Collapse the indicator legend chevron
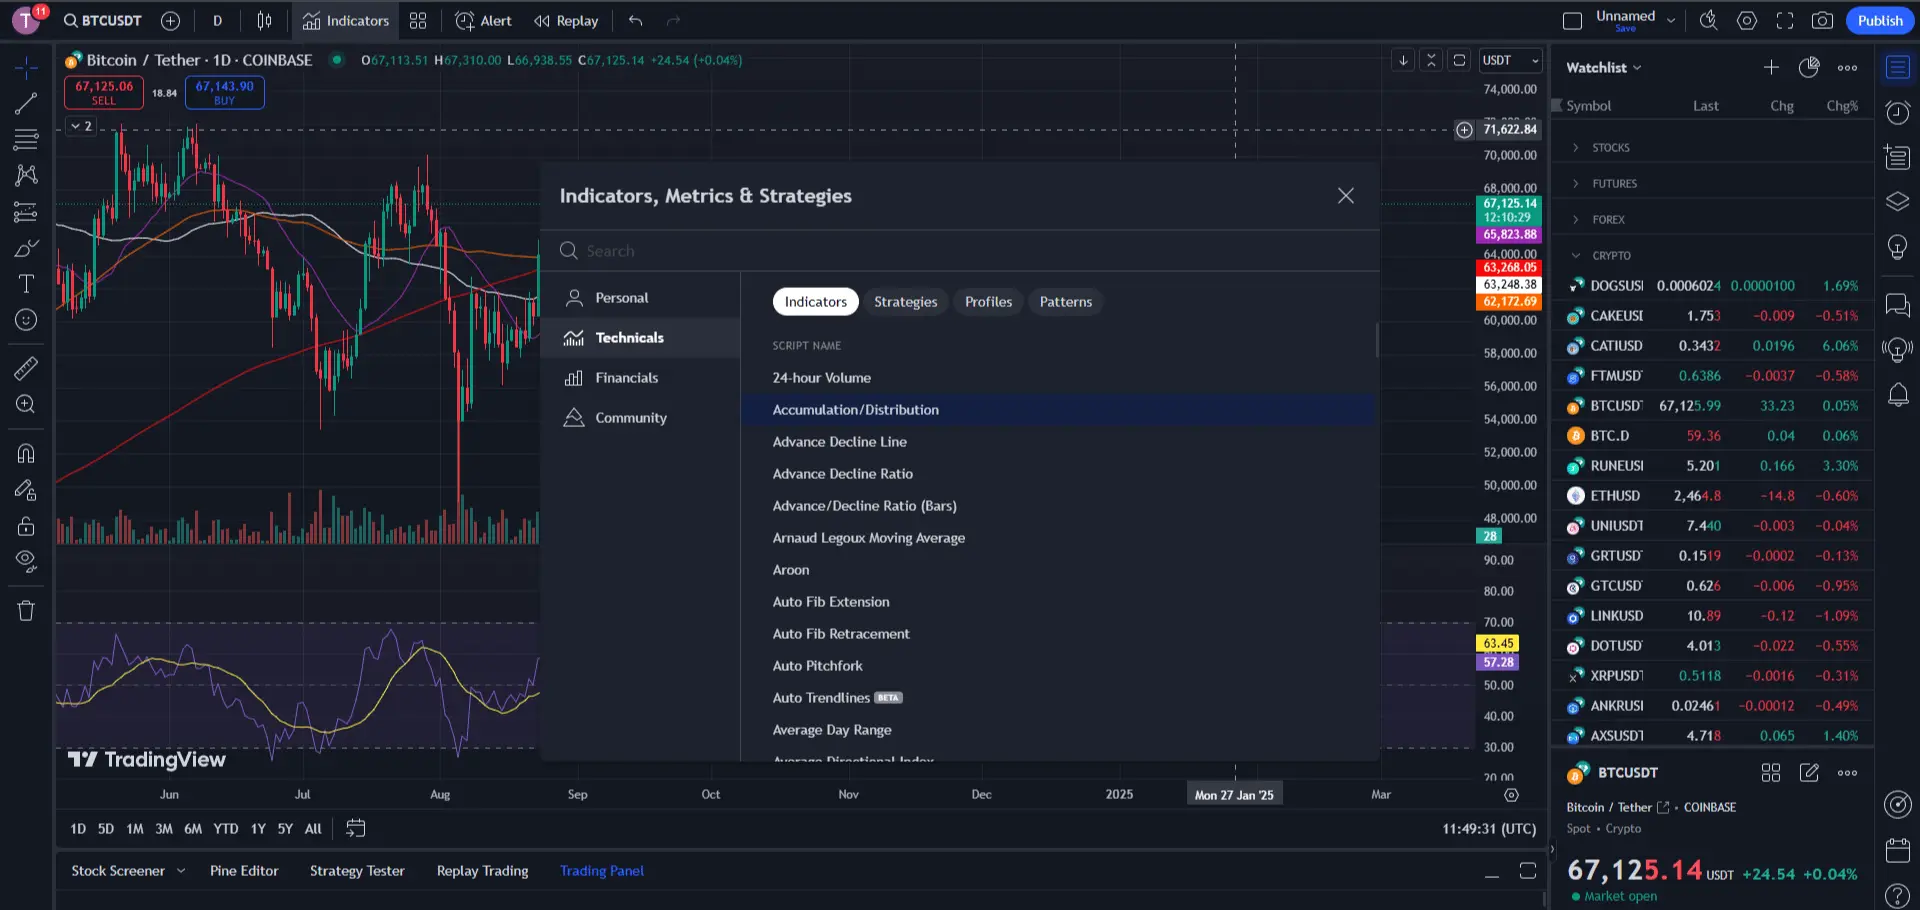The height and width of the screenshot is (910, 1920). coord(81,126)
